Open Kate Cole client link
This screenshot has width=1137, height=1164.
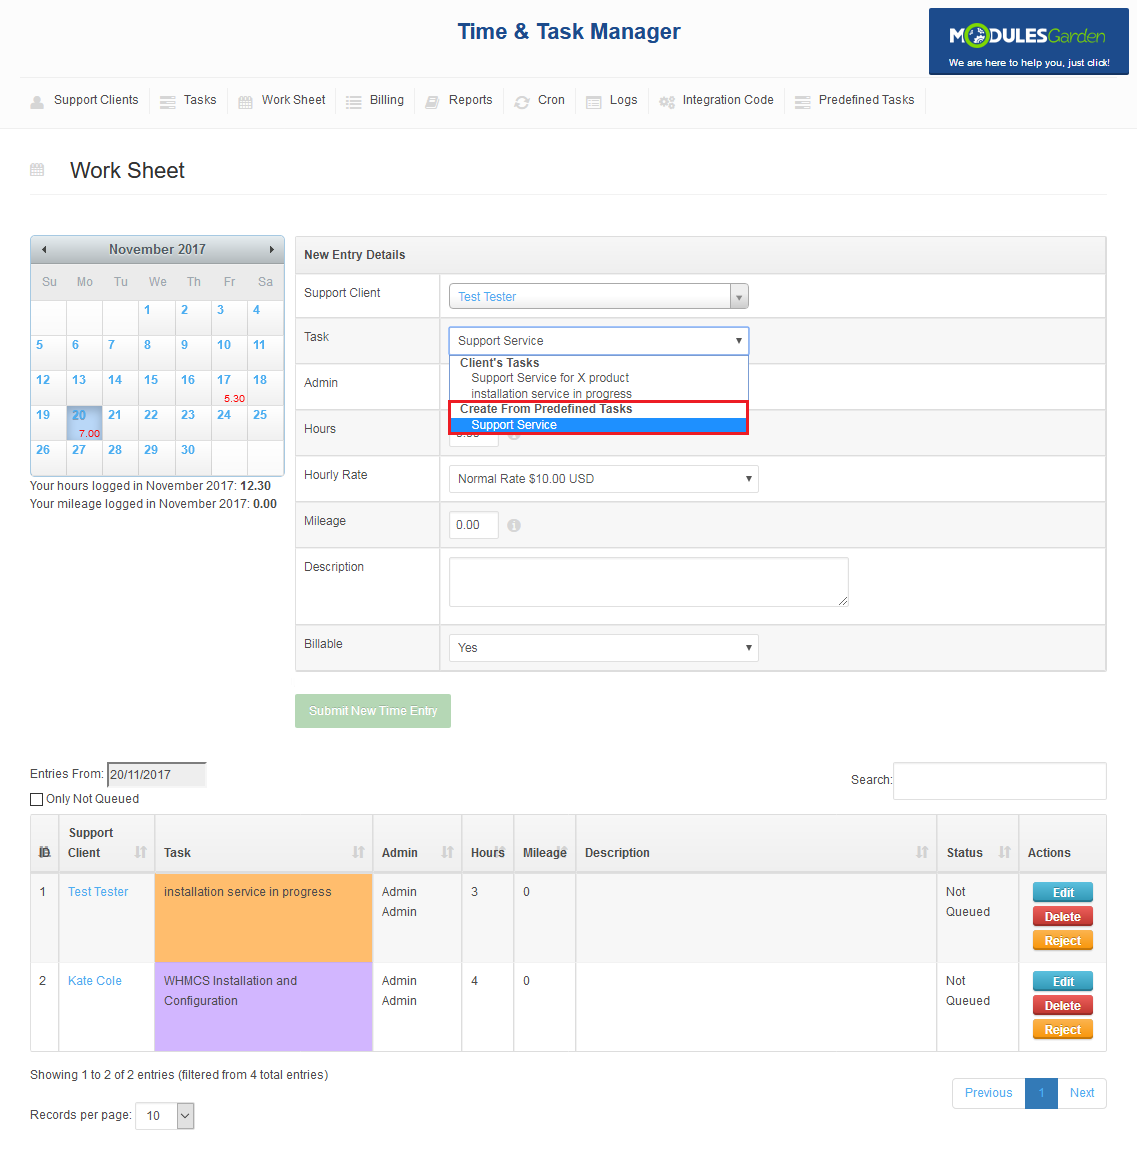click(94, 981)
